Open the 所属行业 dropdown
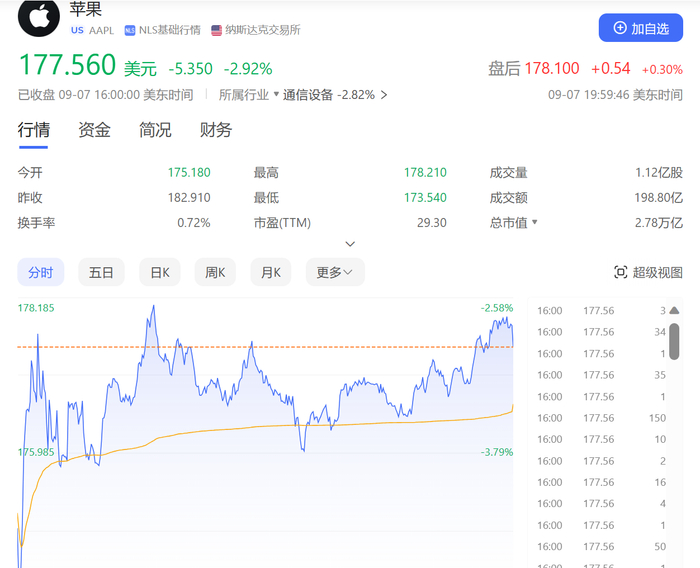Screen dimensions: 700x568 (x=249, y=95)
